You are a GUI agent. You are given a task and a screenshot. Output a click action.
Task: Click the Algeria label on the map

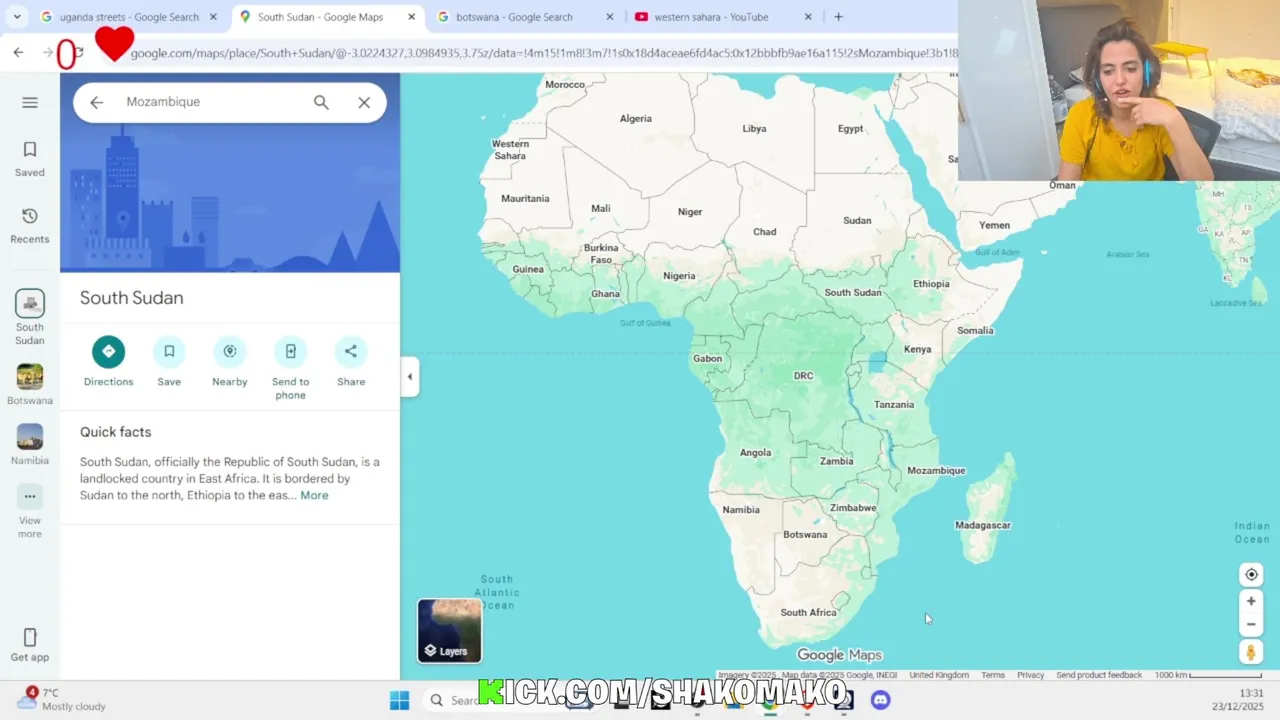[636, 118]
